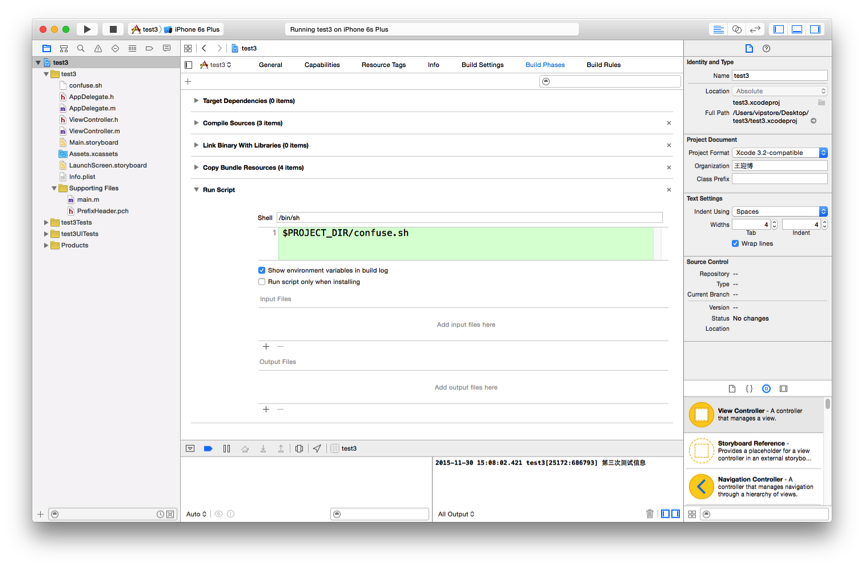Toggle the project and targets list sidebar
Viewport: 864px width, 568px height.
tap(188, 65)
